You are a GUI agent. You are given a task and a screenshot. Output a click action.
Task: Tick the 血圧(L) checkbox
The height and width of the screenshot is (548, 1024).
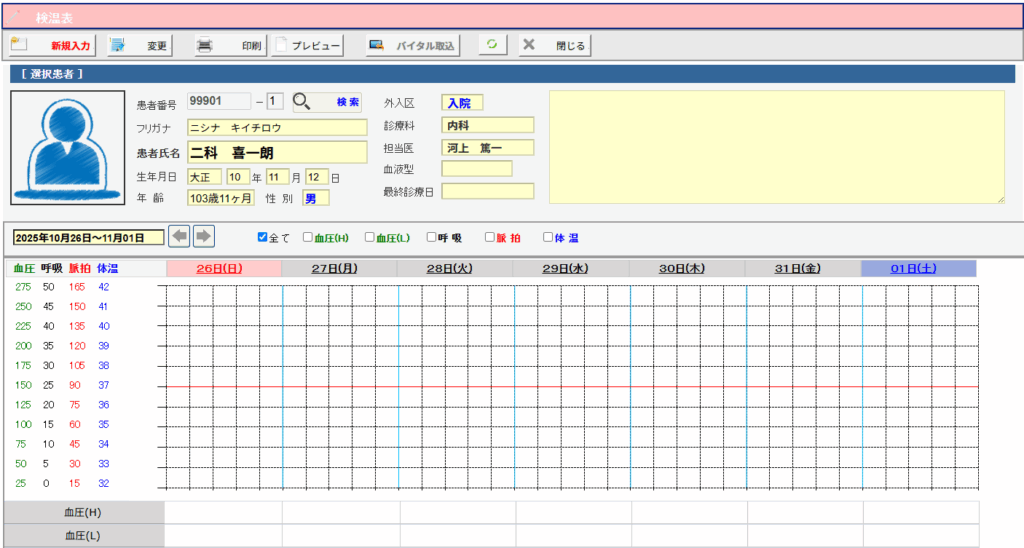[370, 238]
